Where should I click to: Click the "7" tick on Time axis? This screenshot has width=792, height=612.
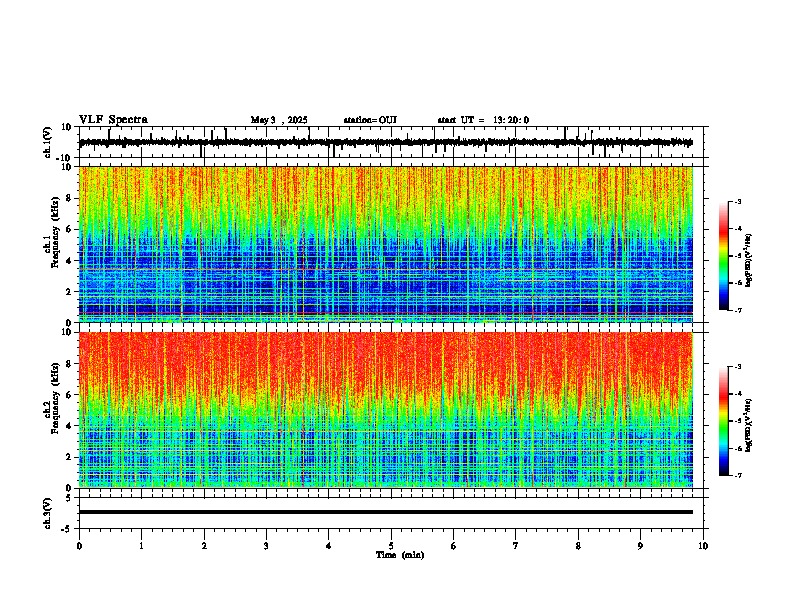click(516, 546)
